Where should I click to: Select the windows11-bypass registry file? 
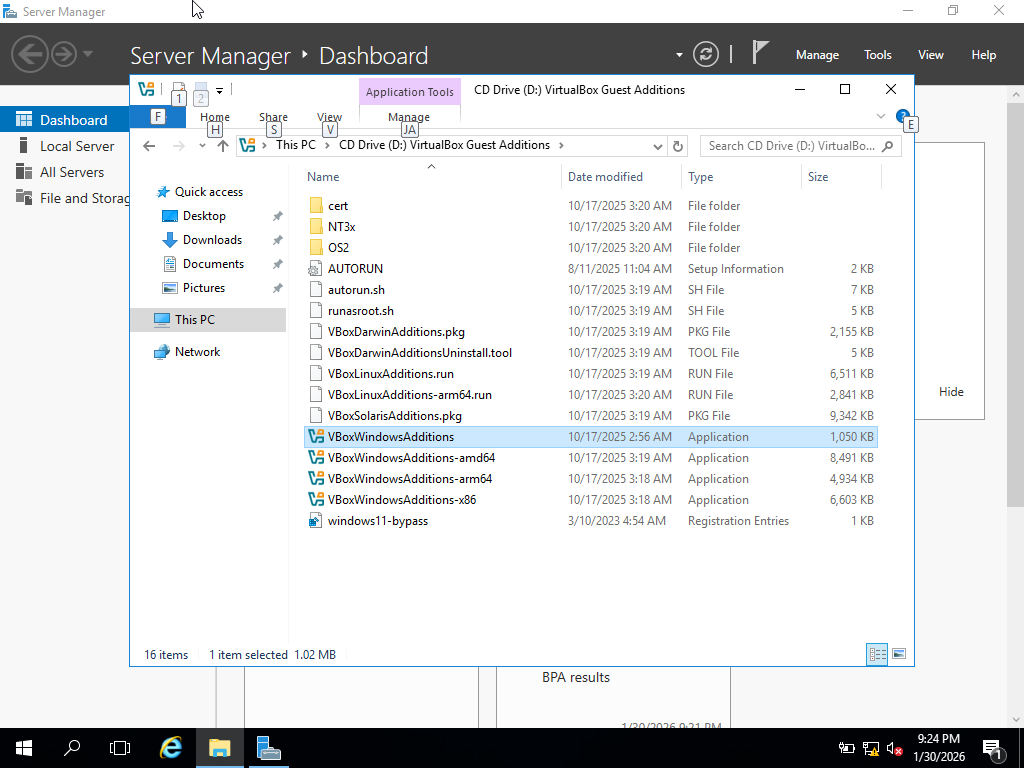377,521
